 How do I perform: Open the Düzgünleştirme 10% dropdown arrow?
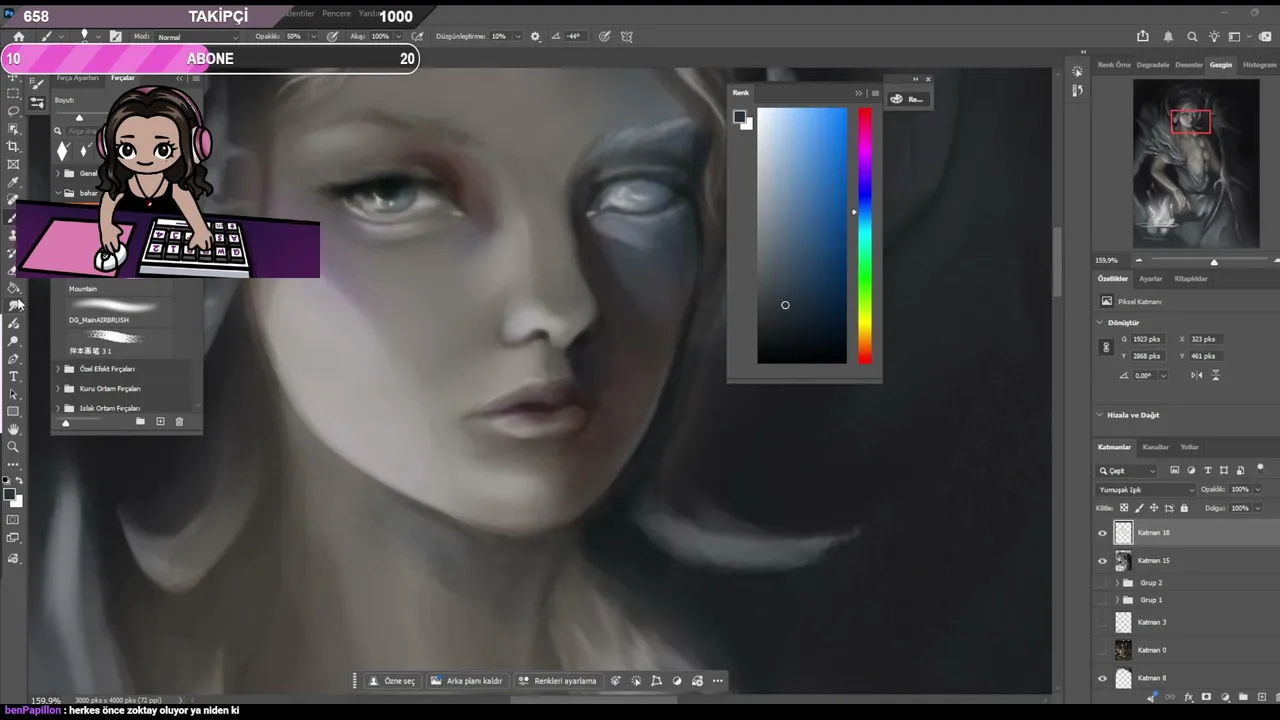tap(517, 37)
